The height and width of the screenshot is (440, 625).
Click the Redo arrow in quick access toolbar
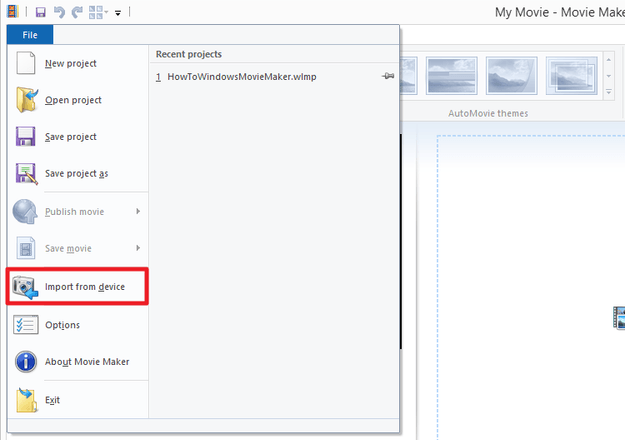pos(77,12)
